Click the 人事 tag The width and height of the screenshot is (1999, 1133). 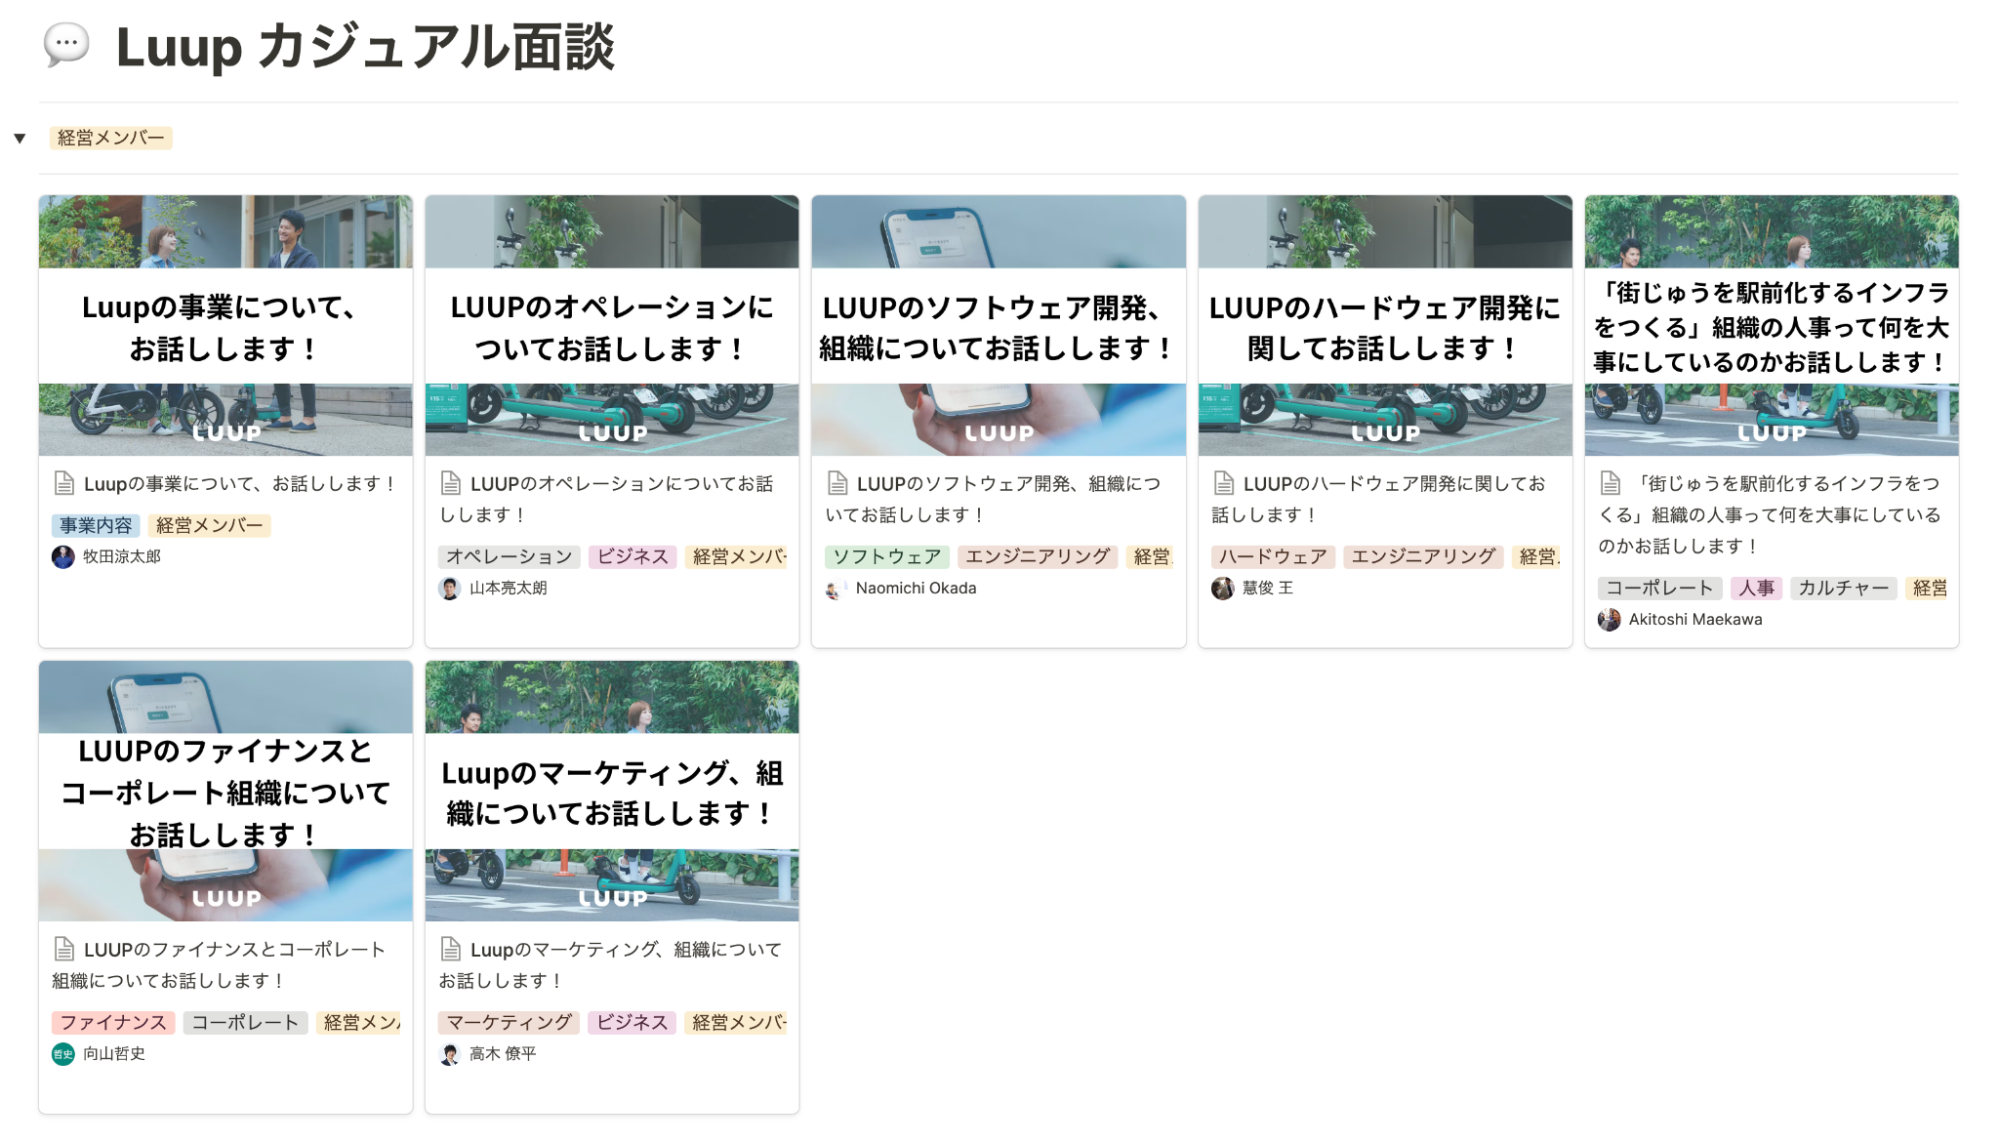pos(1758,588)
